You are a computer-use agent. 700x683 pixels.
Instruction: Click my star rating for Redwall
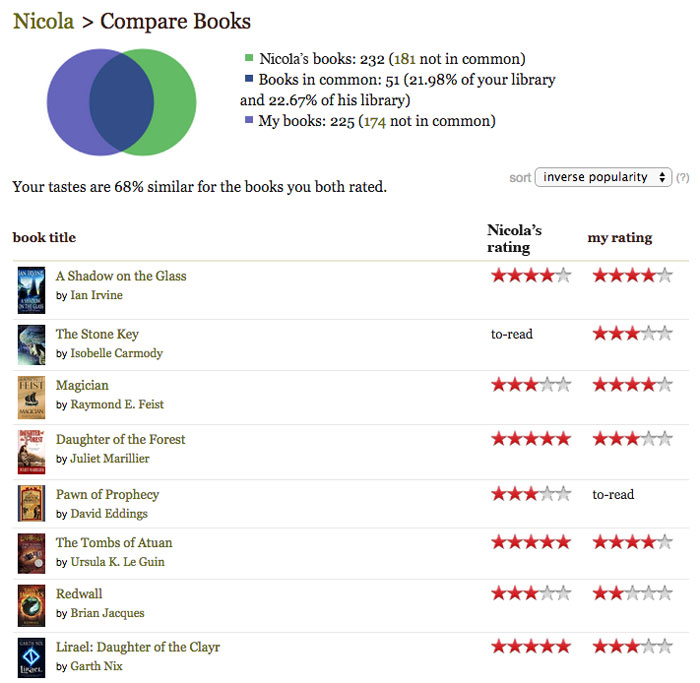click(632, 593)
